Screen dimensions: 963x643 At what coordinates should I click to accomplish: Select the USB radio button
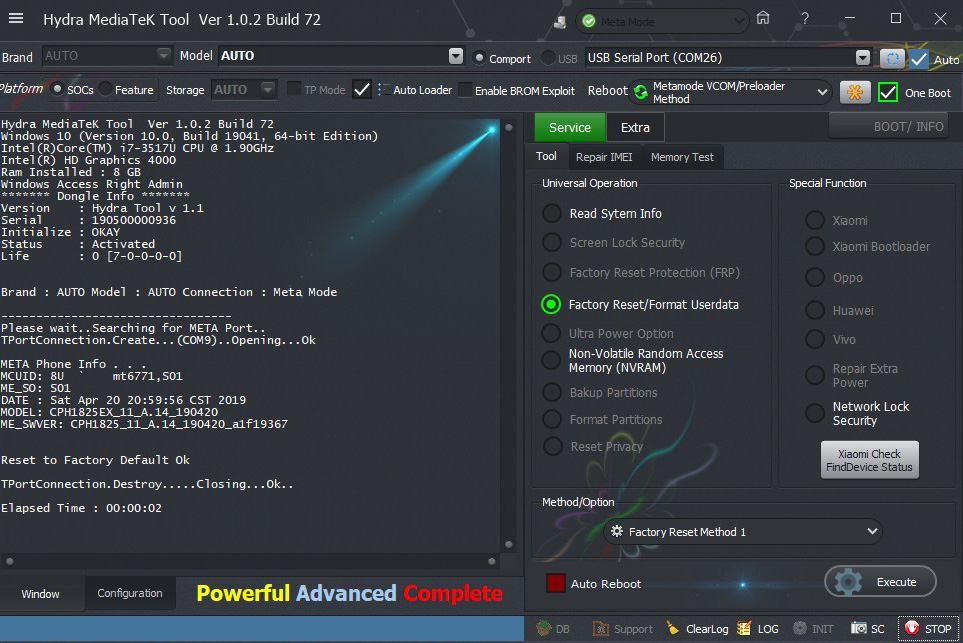[x=548, y=58]
